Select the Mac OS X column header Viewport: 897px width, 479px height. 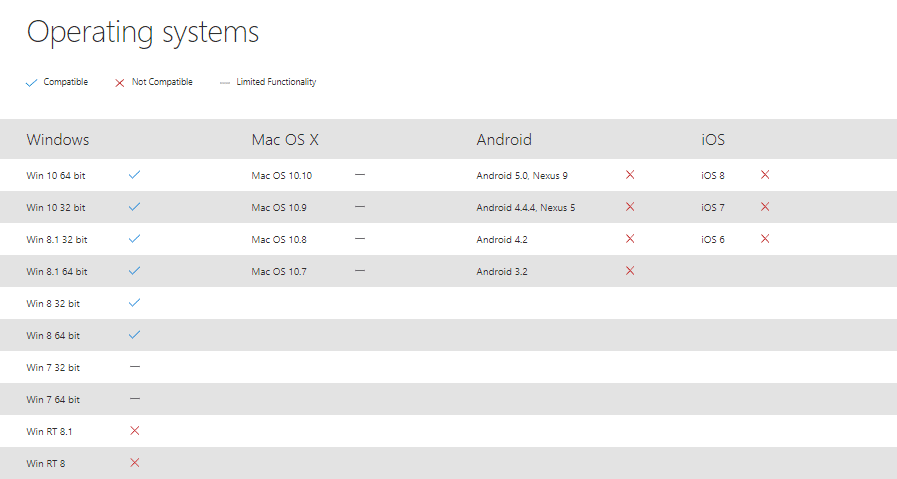(285, 140)
